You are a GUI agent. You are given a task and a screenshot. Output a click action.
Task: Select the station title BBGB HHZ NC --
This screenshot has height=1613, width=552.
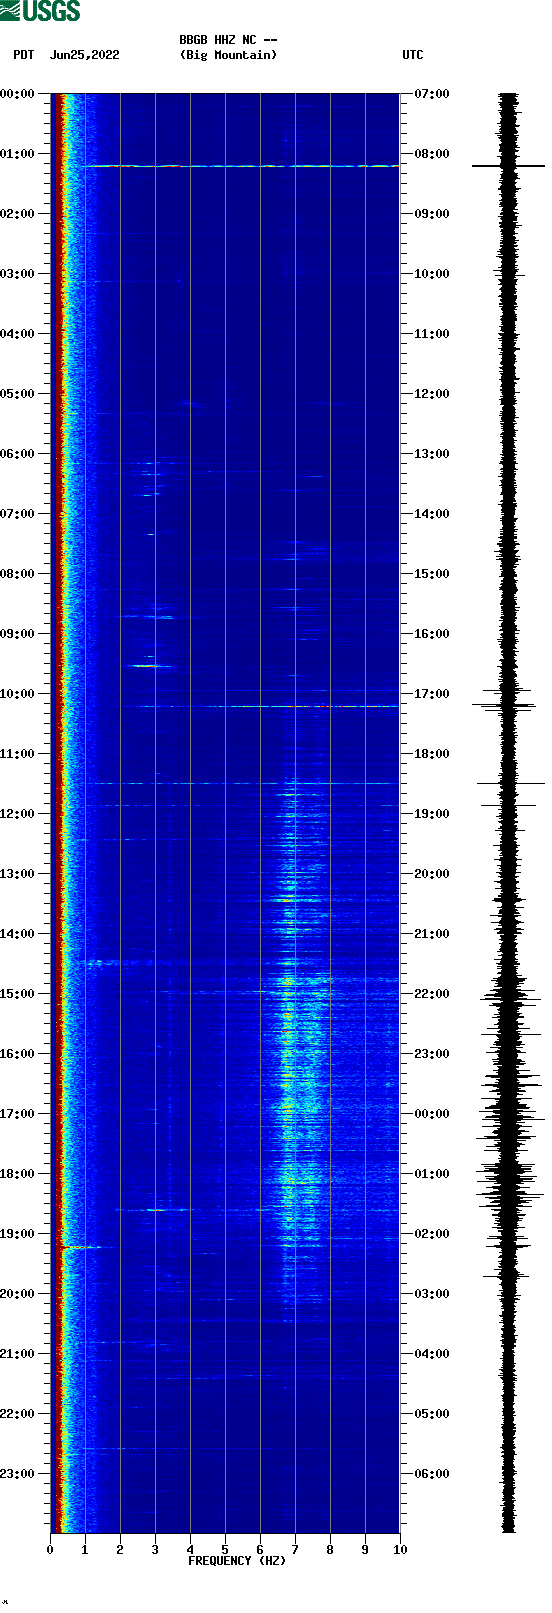(x=228, y=40)
